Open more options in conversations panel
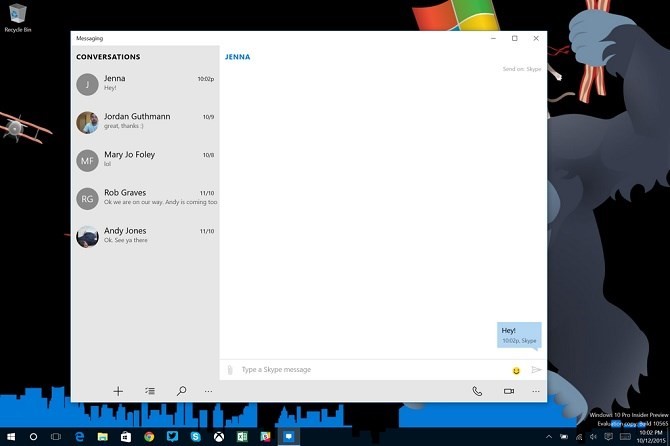This screenshot has height=446, width=670. pyautogui.click(x=208, y=391)
